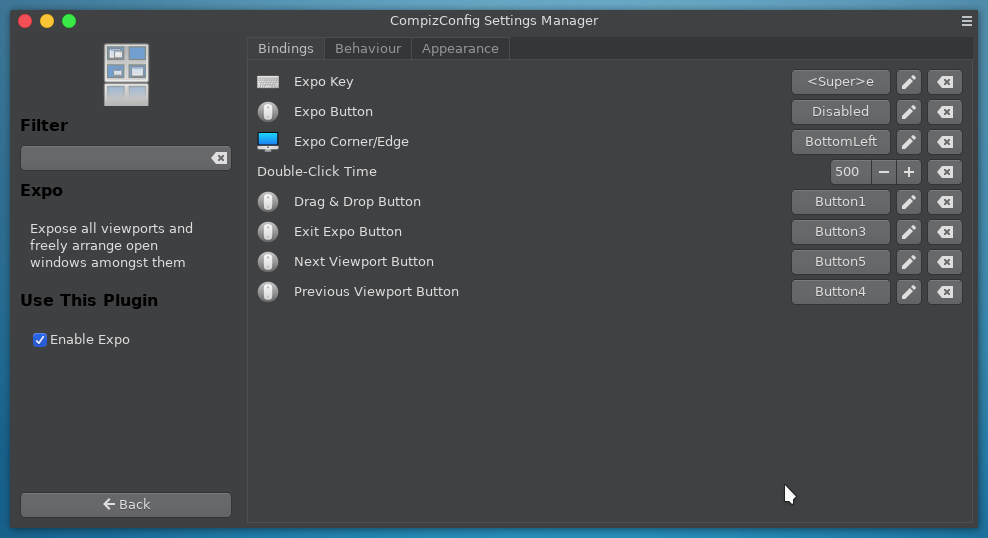Switch to the Behaviour tab
The width and height of the screenshot is (988, 538).
click(x=368, y=49)
